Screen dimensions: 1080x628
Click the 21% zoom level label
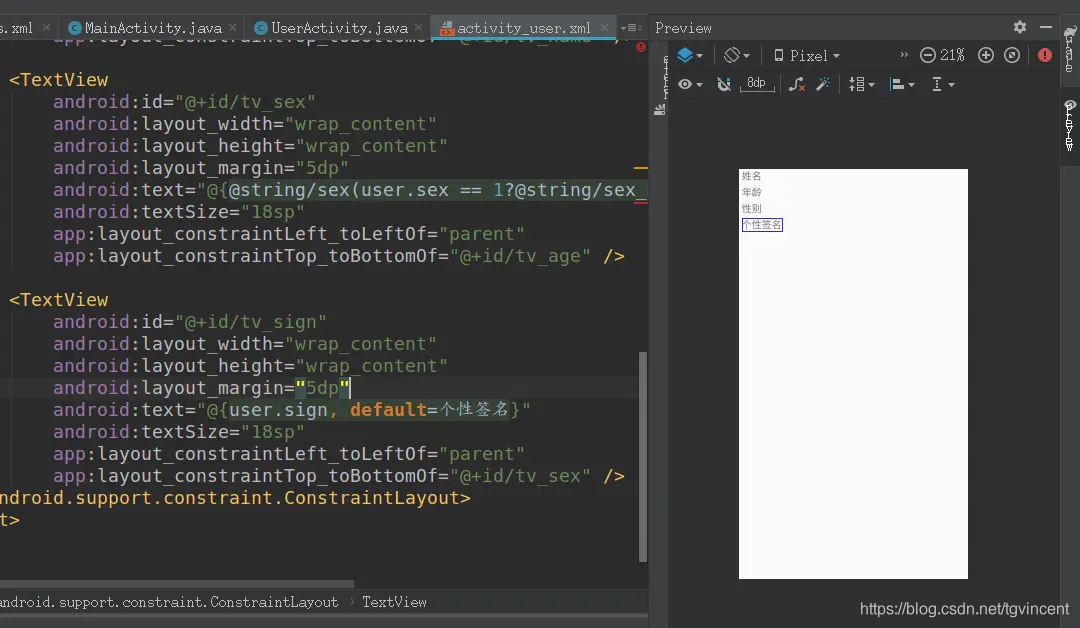click(x=952, y=55)
